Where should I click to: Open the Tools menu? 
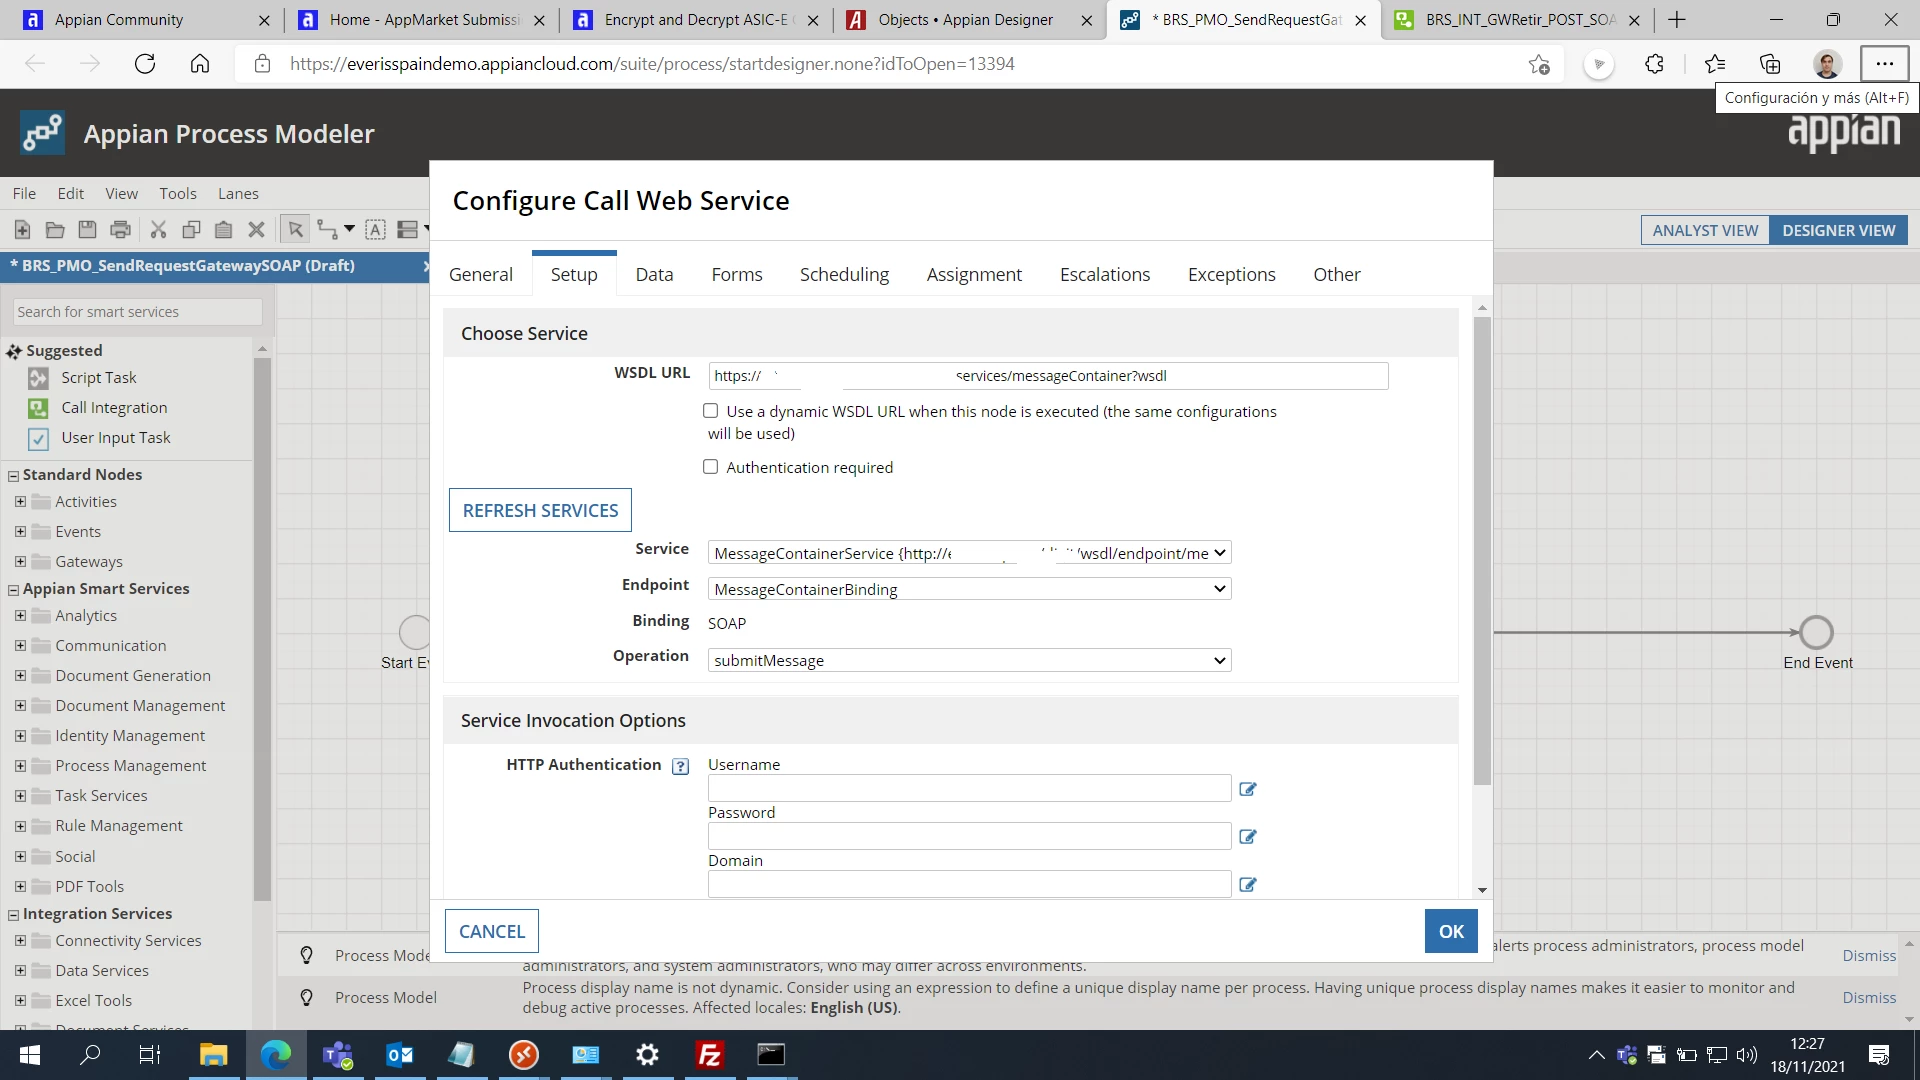coord(178,194)
